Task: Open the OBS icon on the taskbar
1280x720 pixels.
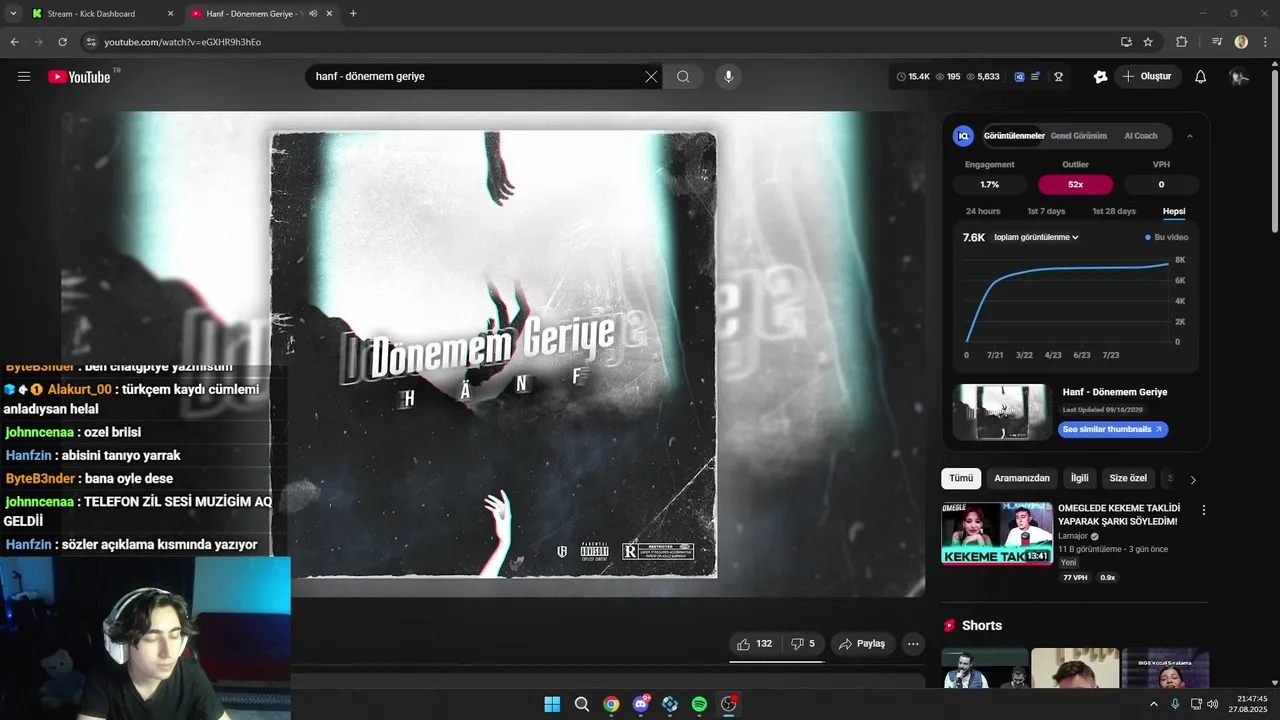Action: pos(728,704)
